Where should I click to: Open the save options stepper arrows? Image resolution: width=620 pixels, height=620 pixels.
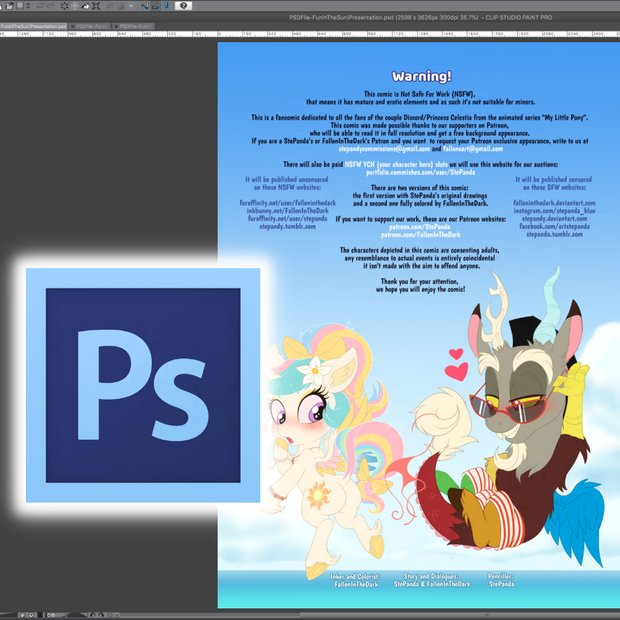point(28,6)
